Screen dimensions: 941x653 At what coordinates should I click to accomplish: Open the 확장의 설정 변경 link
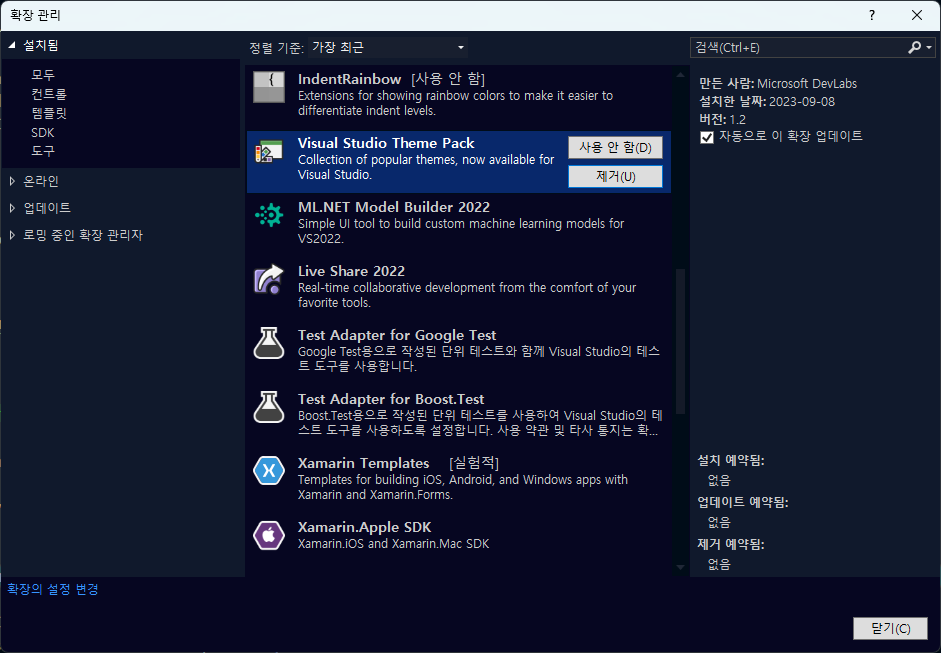(53, 589)
